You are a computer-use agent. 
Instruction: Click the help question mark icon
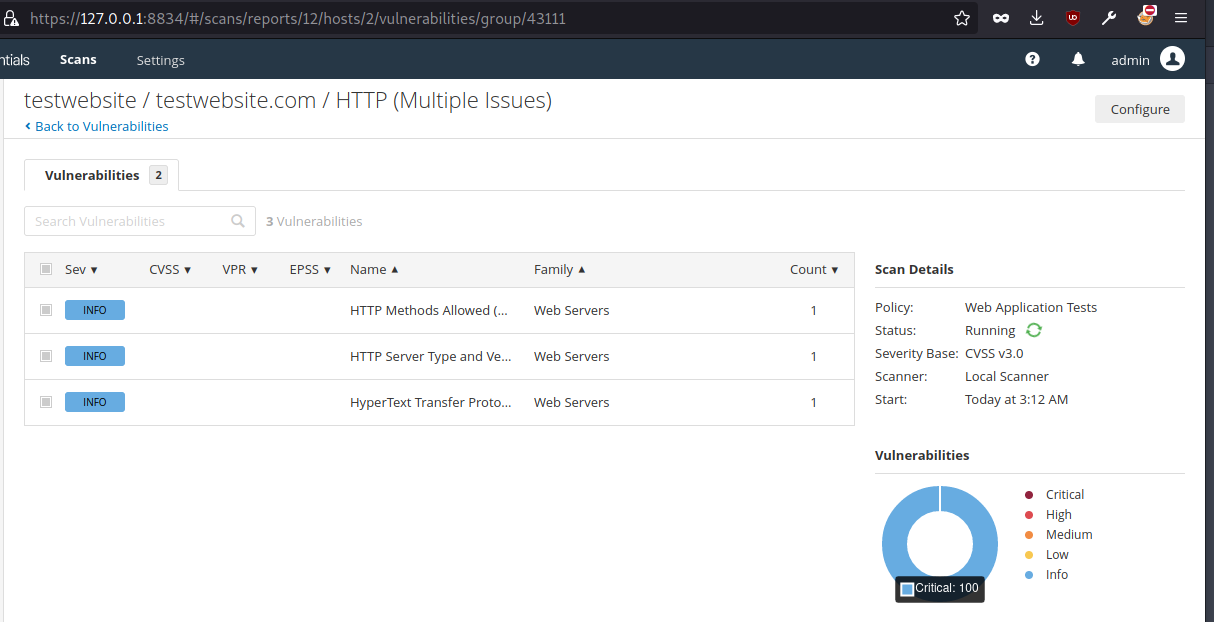pos(1032,60)
